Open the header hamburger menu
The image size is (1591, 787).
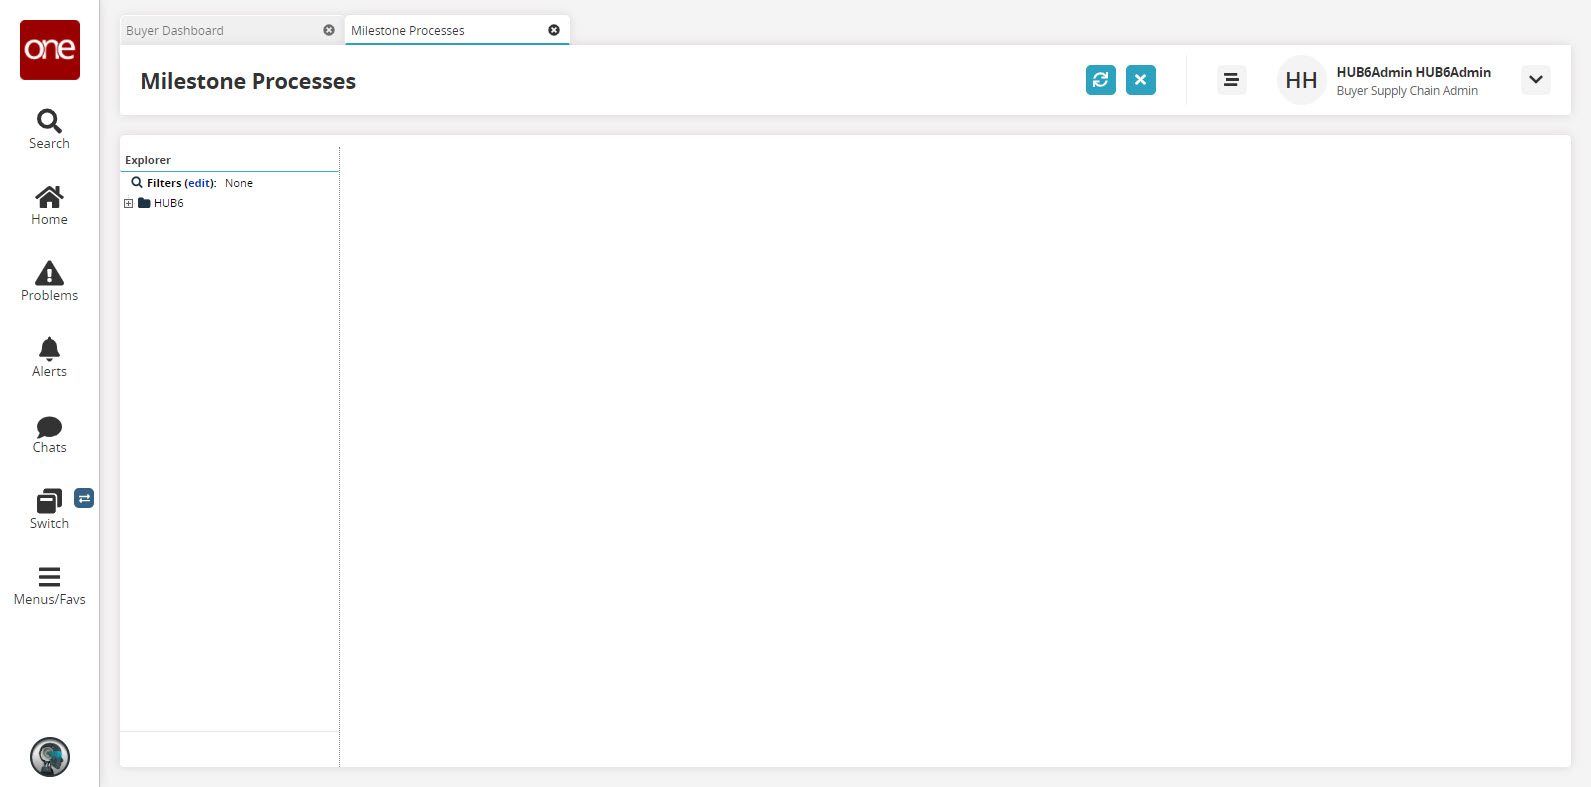tap(1231, 80)
